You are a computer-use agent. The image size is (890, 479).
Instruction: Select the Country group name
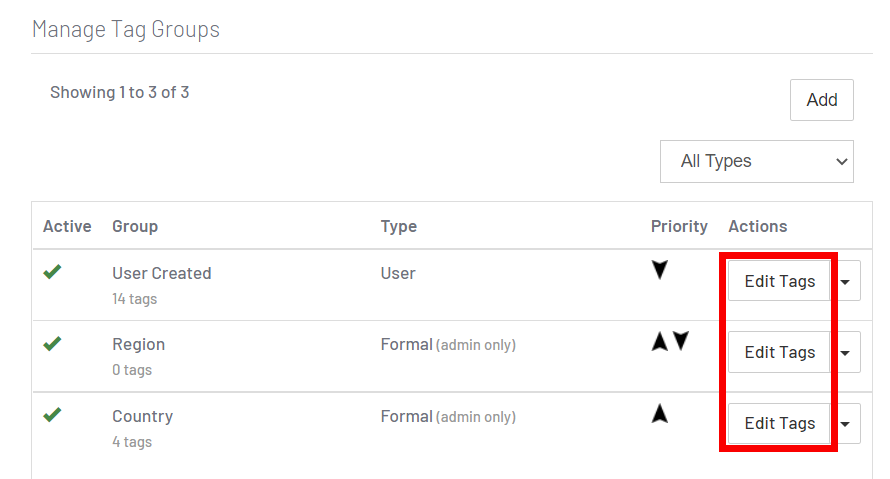[143, 416]
